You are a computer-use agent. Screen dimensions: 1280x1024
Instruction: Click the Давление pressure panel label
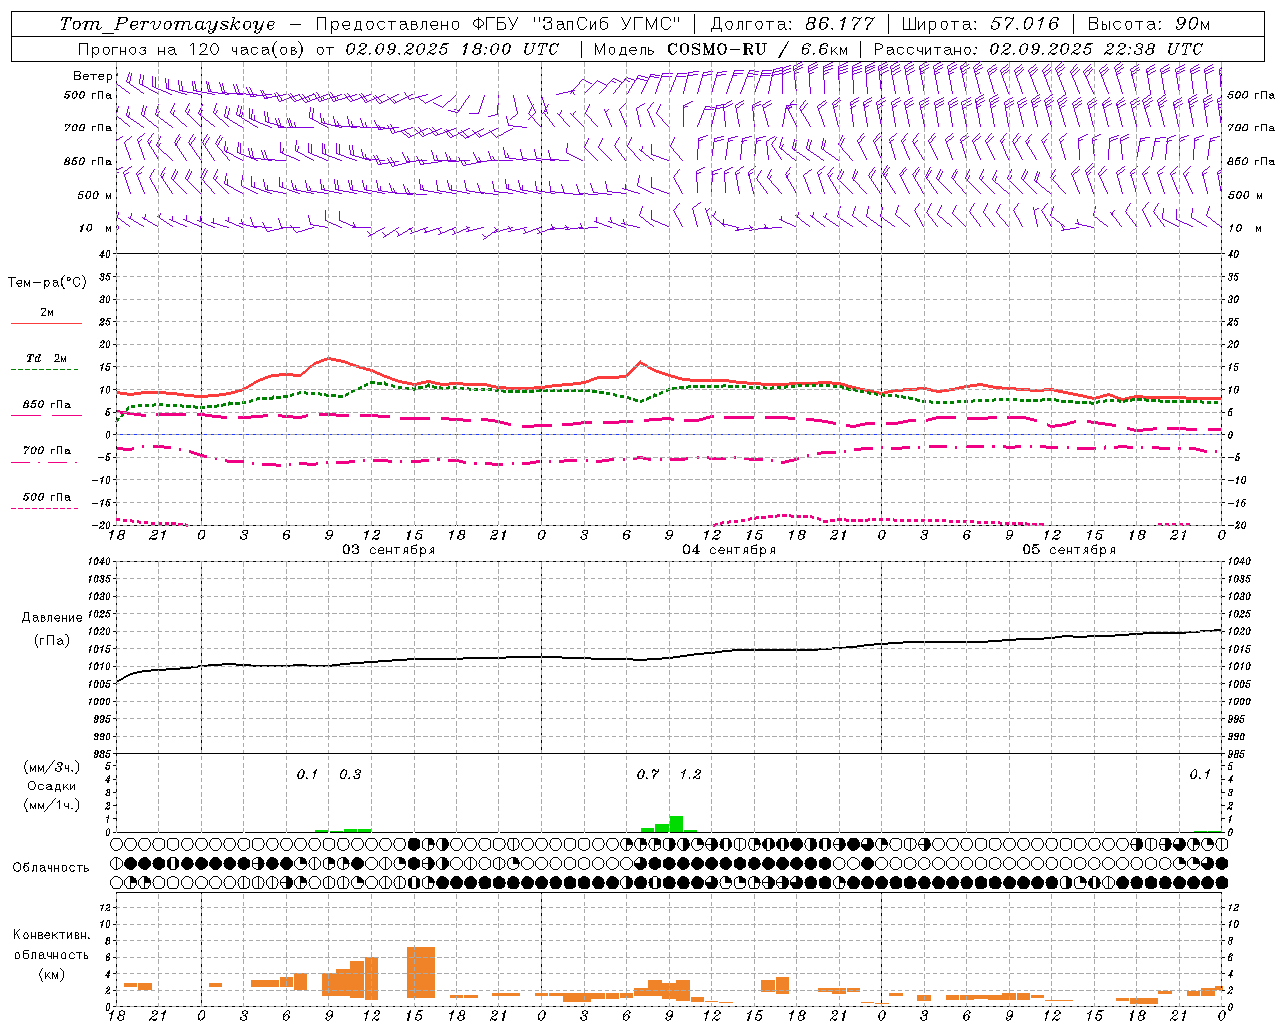(52, 618)
